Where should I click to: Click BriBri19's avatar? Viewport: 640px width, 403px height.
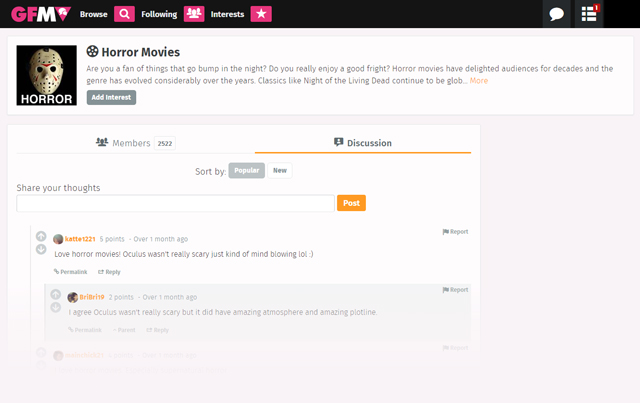[73, 297]
